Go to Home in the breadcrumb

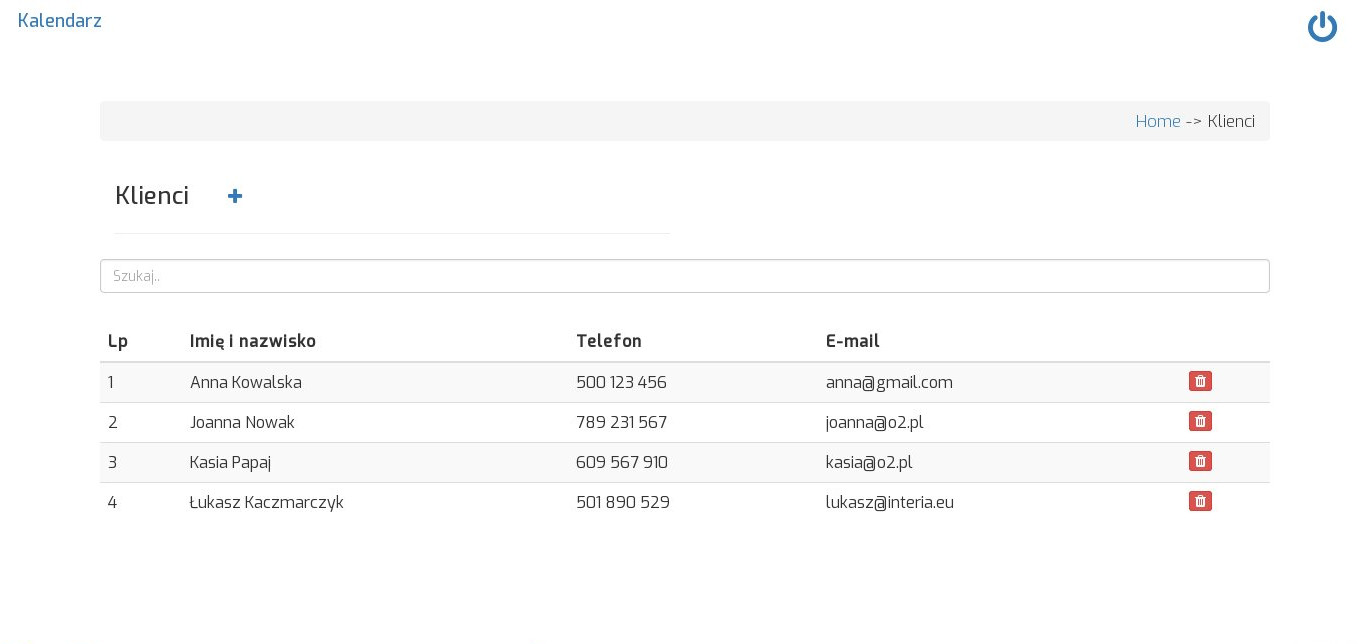coord(1157,121)
